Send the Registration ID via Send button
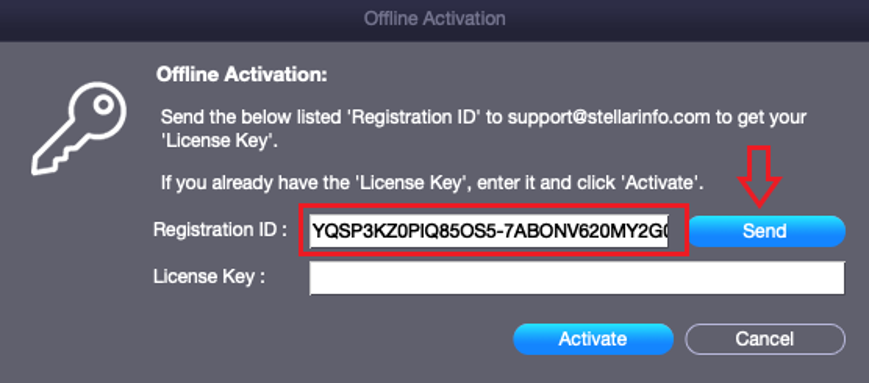This screenshot has height=383, width=870. click(766, 231)
